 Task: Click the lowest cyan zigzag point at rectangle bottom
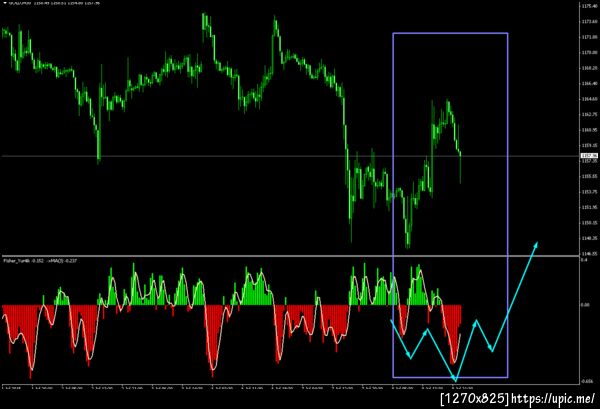tap(455, 380)
